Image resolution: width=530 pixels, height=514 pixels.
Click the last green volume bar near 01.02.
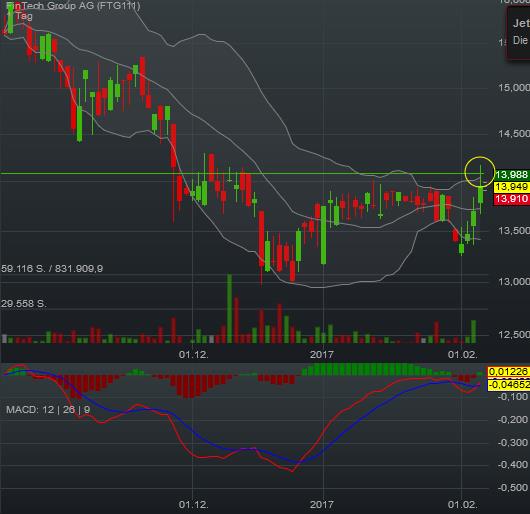click(x=474, y=332)
